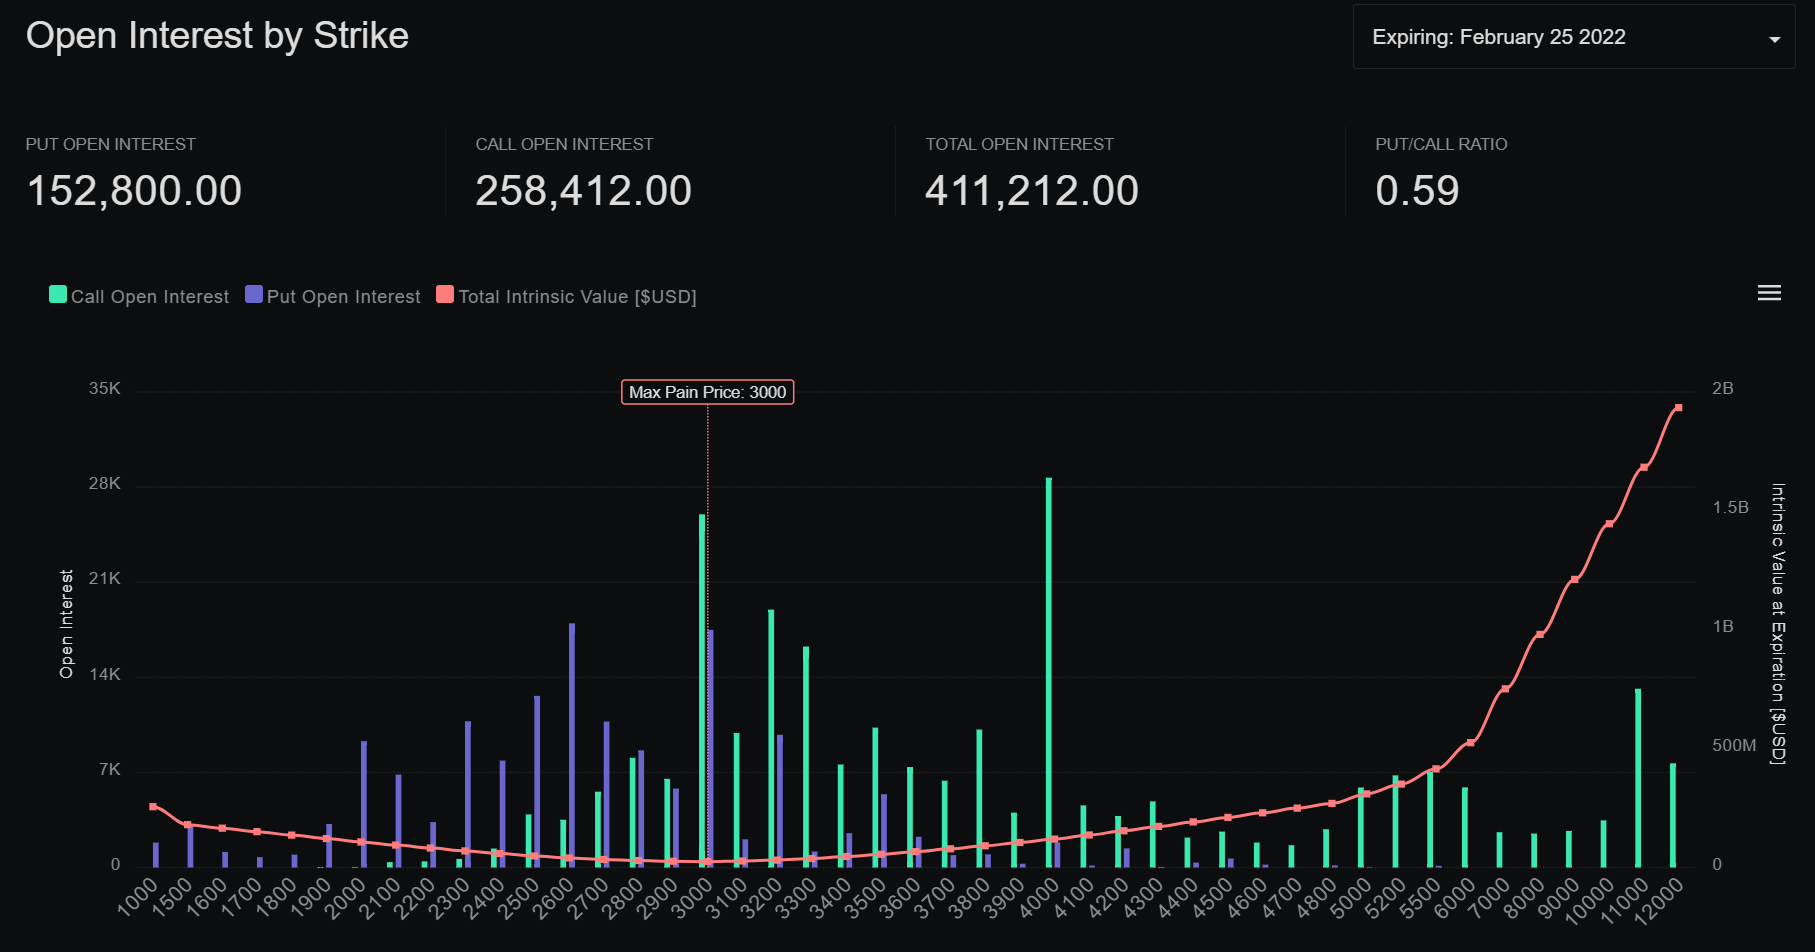Click the first intrinsic value point at 1000
The height and width of the screenshot is (952, 1815).
pyautogui.click(x=153, y=806)
